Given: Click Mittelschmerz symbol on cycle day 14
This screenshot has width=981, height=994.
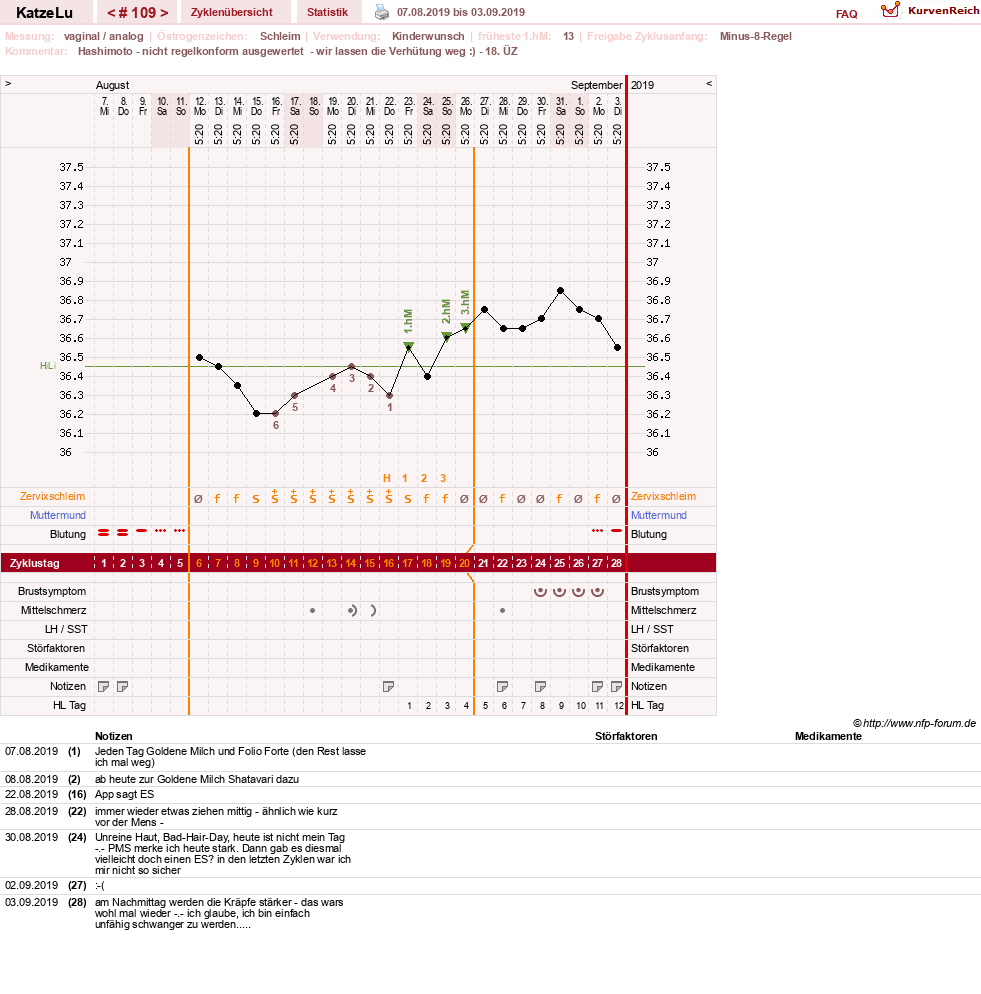Looking at the screenshot, I should point(353,610).
